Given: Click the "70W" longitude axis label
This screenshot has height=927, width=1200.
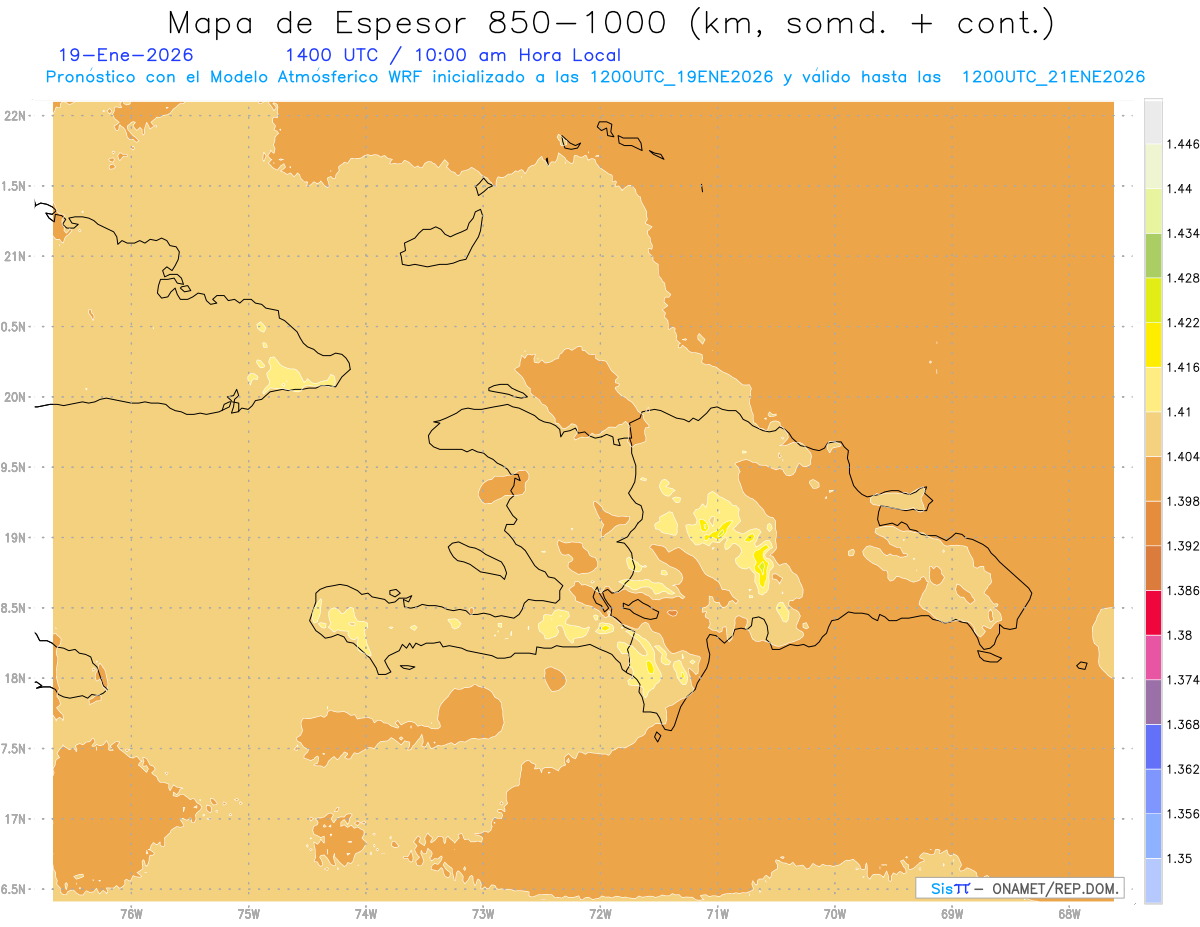Looking at the screenshot, I should [835, 913].
